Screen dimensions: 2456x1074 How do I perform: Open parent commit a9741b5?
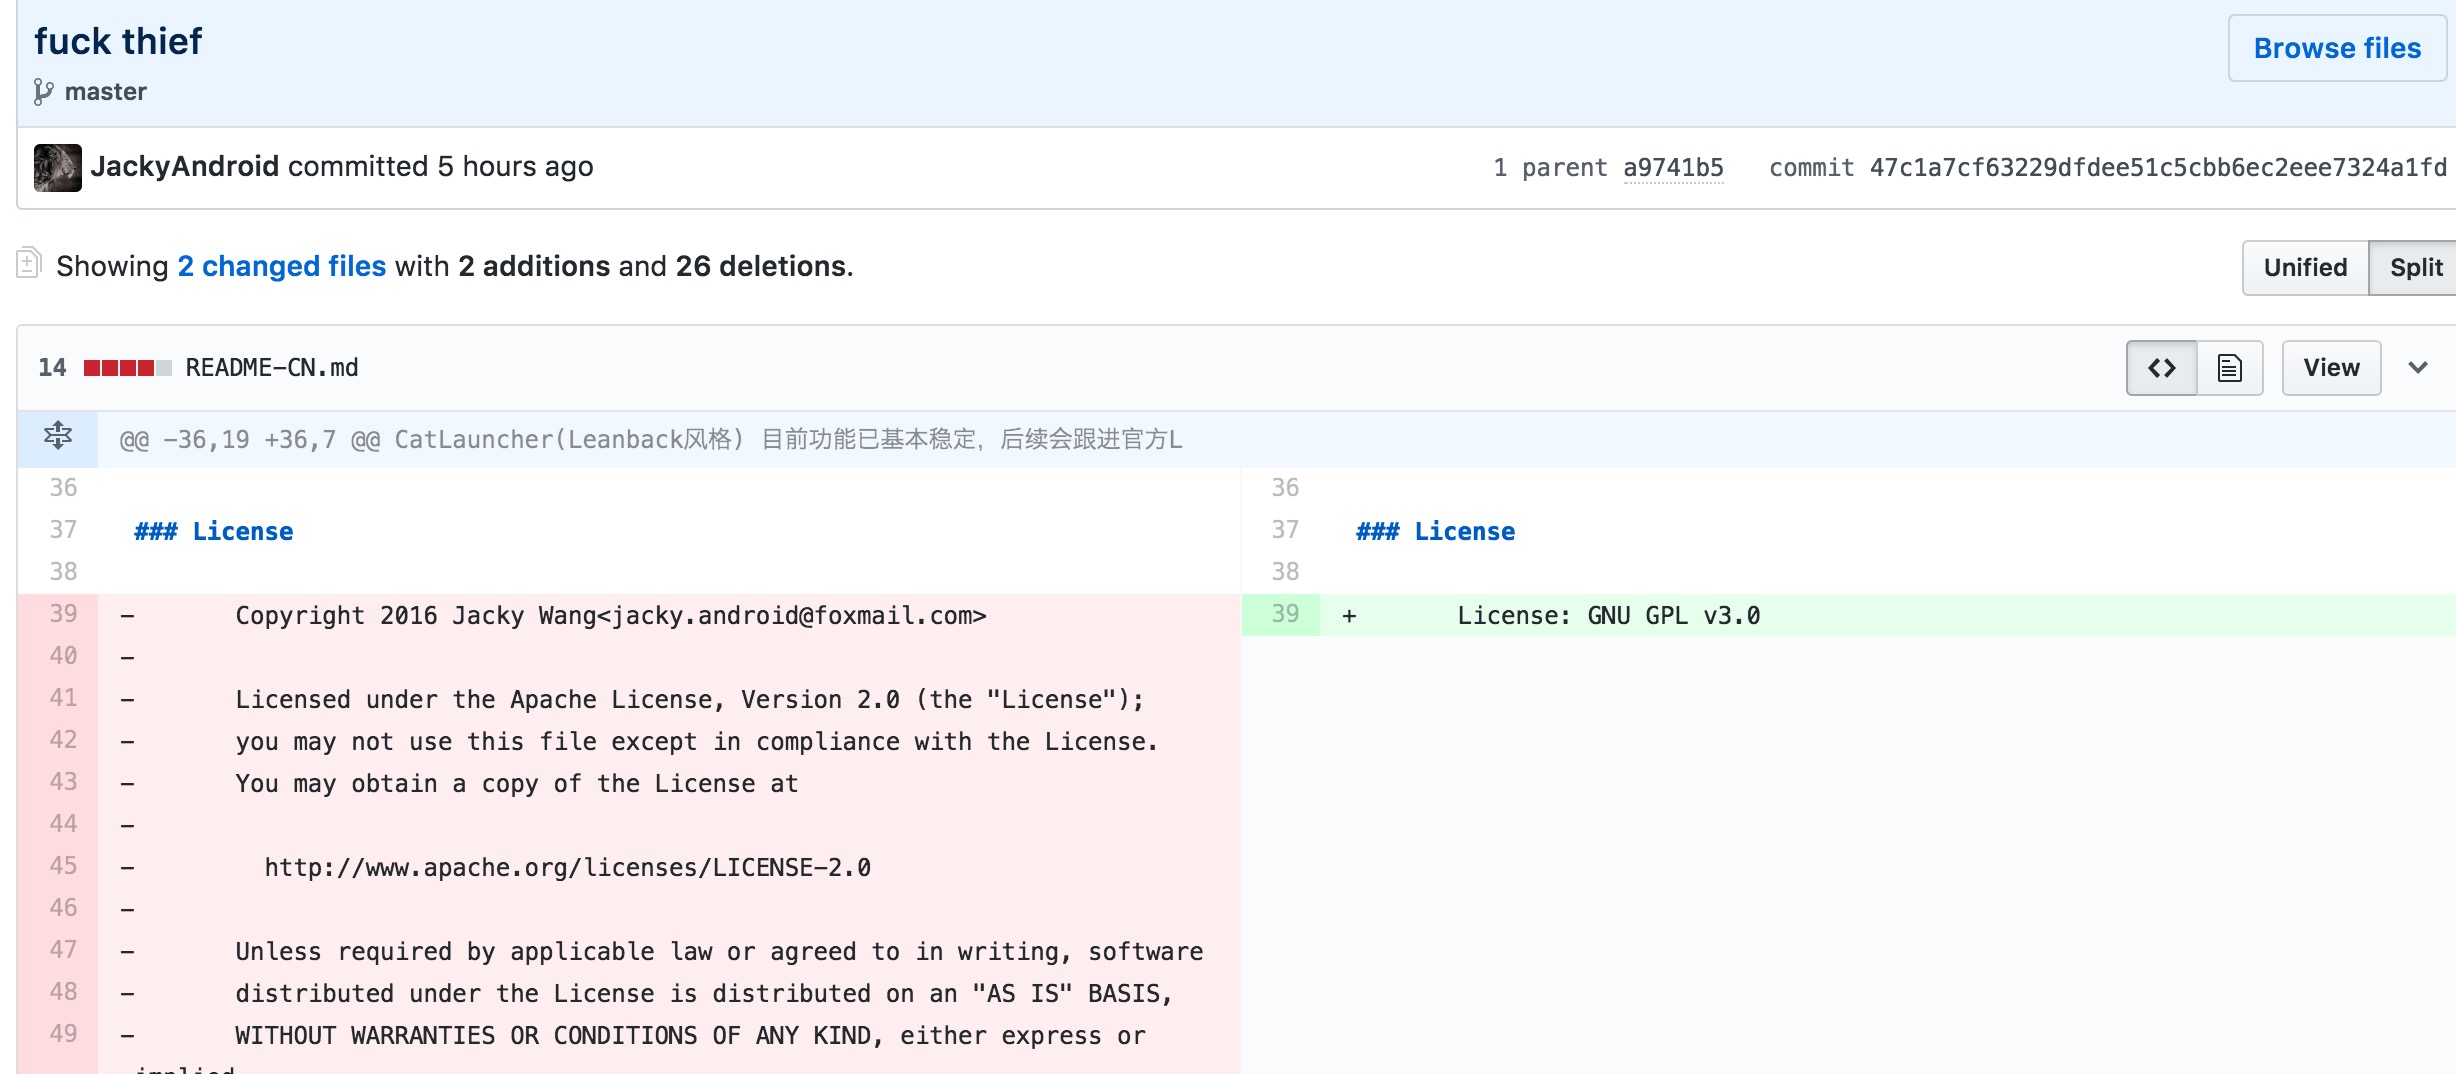pos(1672,168)
